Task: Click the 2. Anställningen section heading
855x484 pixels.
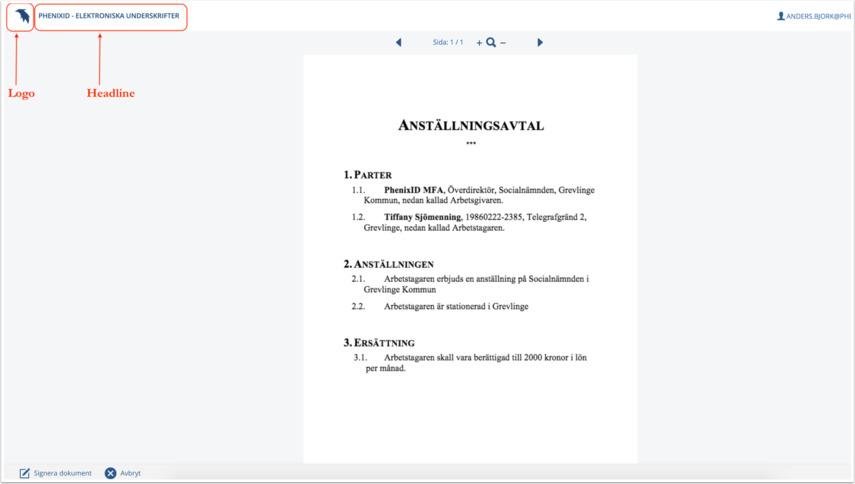Action: (x=389, y=264)
